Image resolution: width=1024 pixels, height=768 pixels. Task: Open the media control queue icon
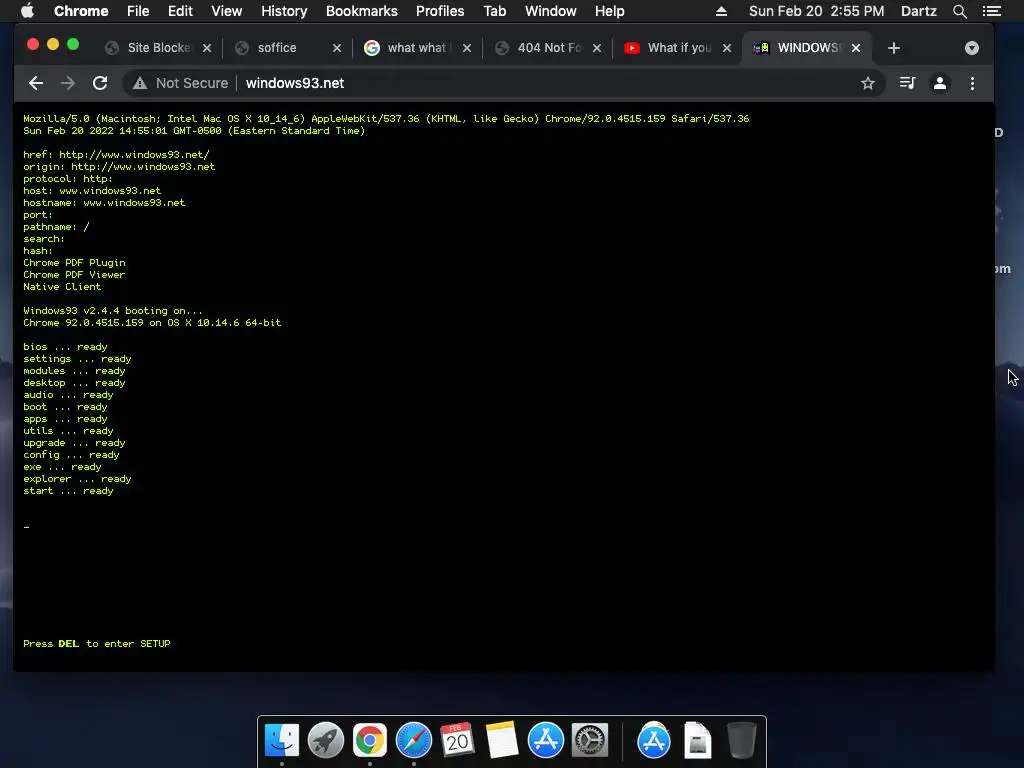[x=907, y=83]
